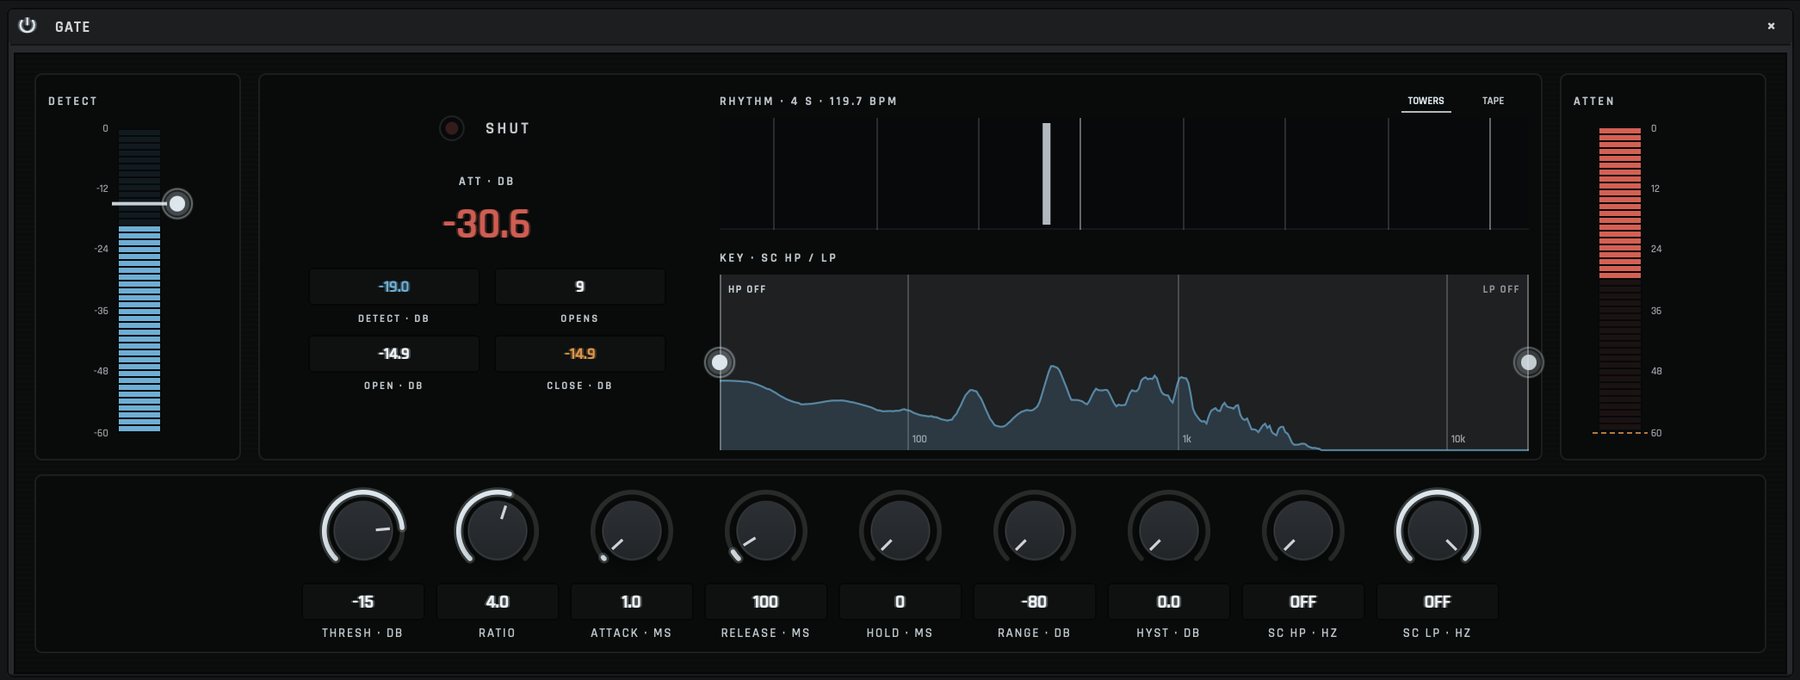Click the RHYTHM · 4 S · 119.7 BPM header
1800x680 pixels.
click(x=808, y=101)
